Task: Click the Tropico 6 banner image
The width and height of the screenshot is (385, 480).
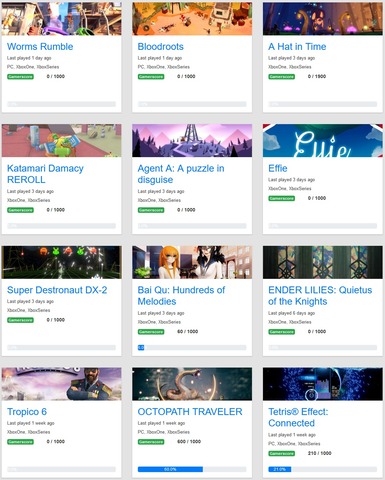Action: [x=61, y=384]
